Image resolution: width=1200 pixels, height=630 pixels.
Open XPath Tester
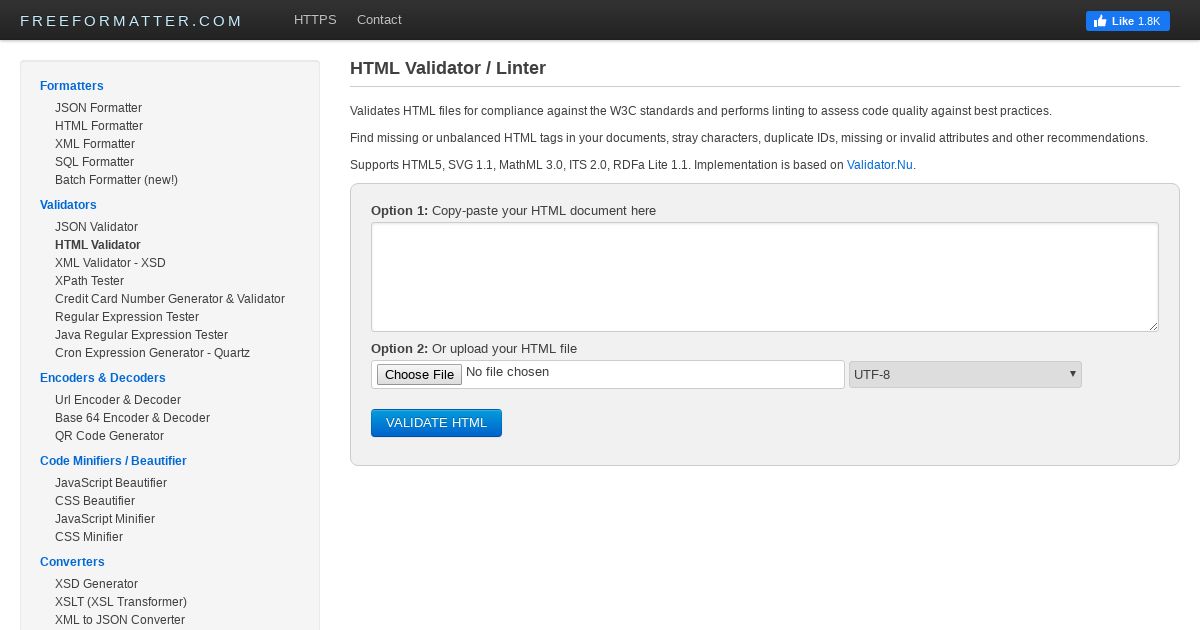pos(89,281)
